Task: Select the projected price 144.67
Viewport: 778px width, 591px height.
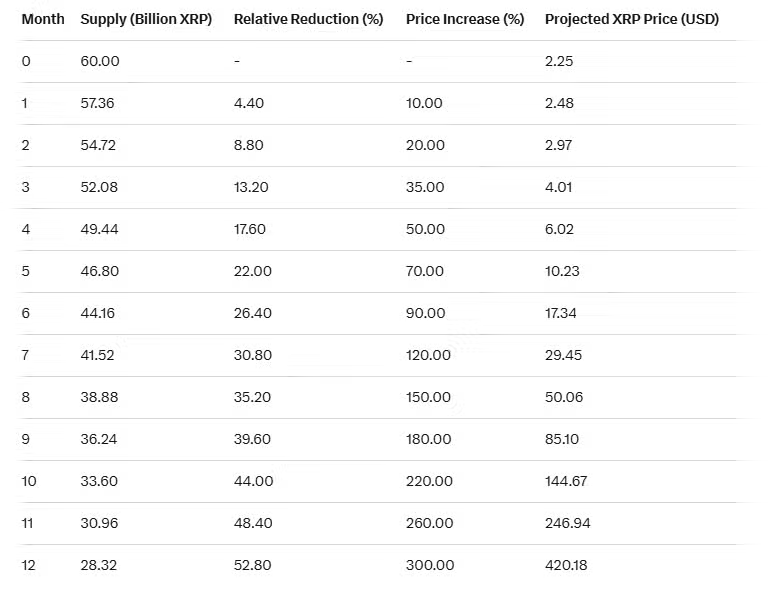Action: pos(566,481)
